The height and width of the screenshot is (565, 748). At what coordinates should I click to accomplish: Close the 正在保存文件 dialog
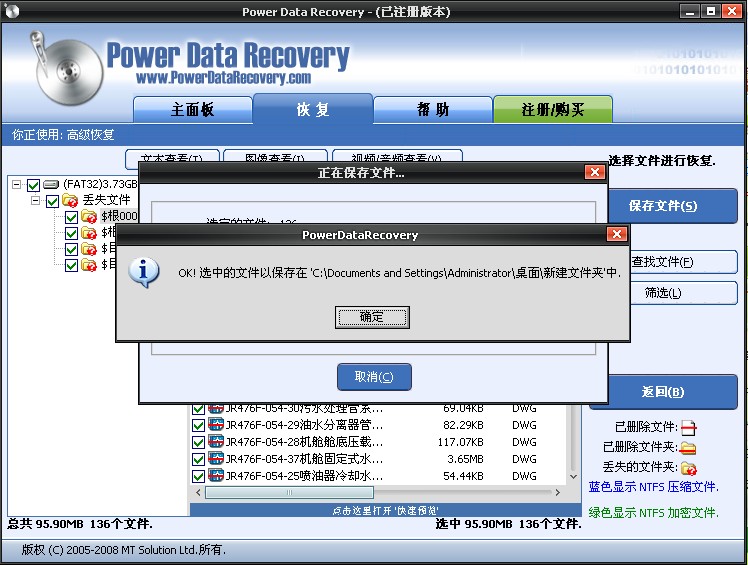[x=595, y=172]
